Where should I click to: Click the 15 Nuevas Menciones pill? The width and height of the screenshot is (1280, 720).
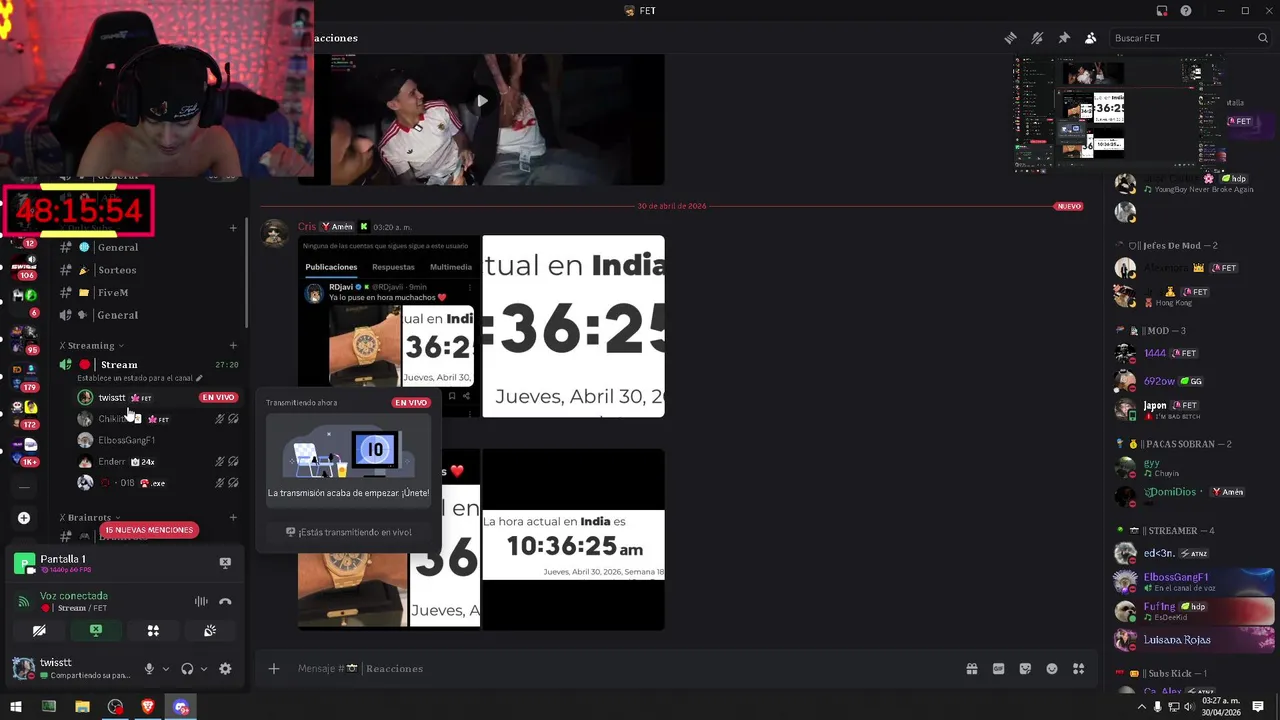click(149, 530)
